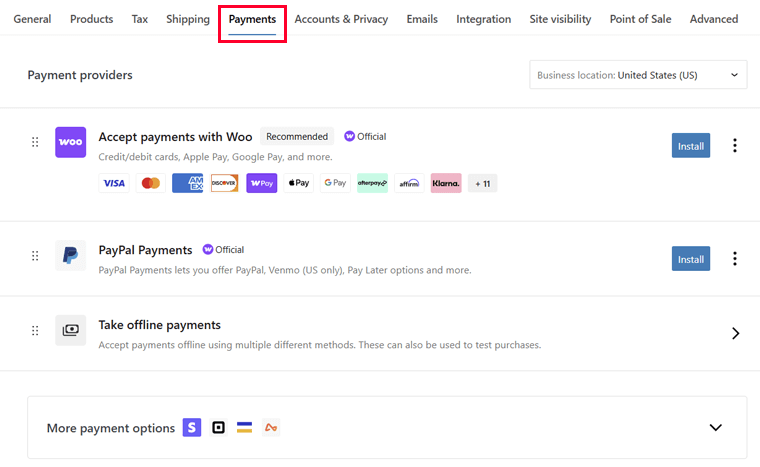Click the WooPay icon

pyautogui.click(x=262, y=183)
